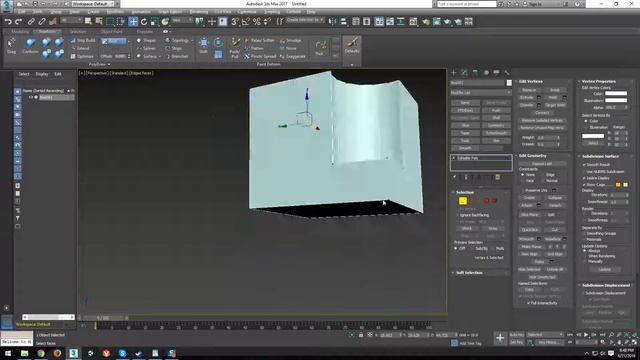640x360 pixels.
Task: Open the Create Selection Set dropdown
Action: pyautogui.click(x=305, y=20)
